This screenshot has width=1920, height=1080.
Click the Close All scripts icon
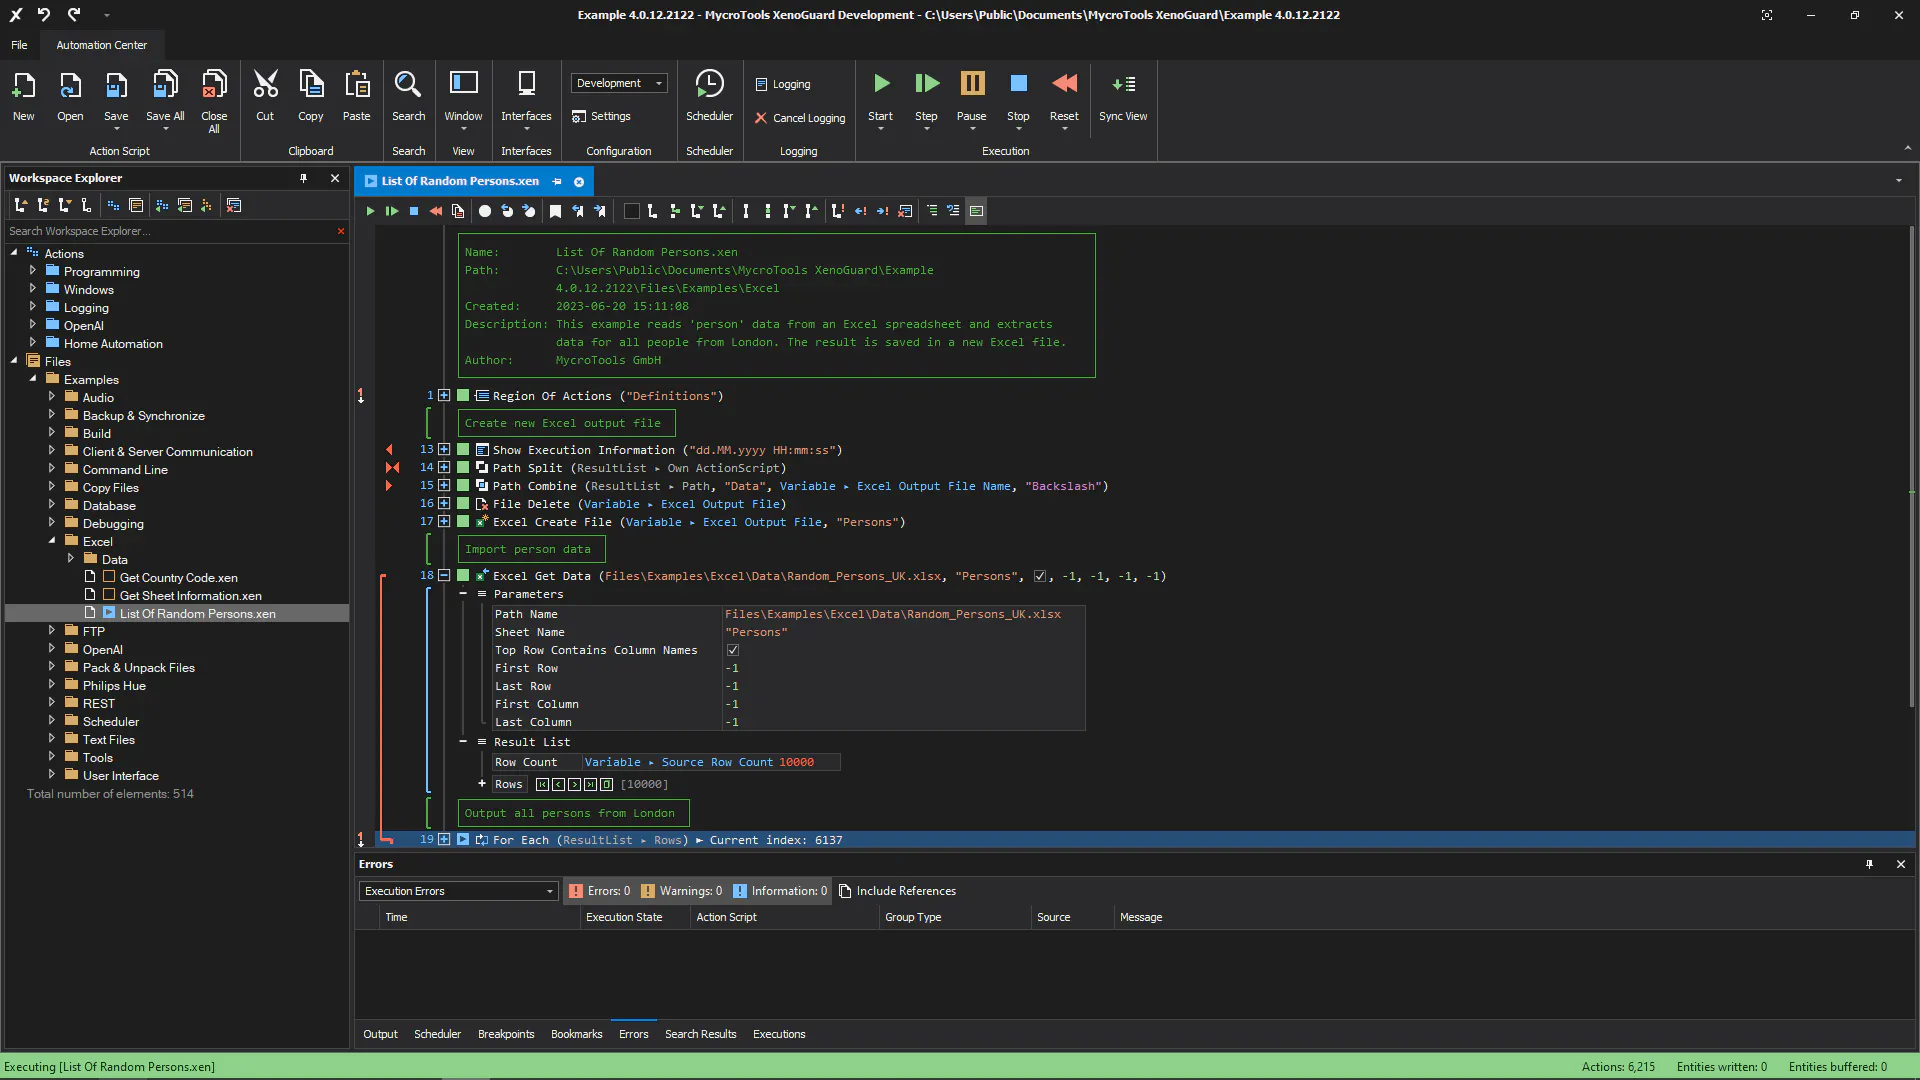214,84
